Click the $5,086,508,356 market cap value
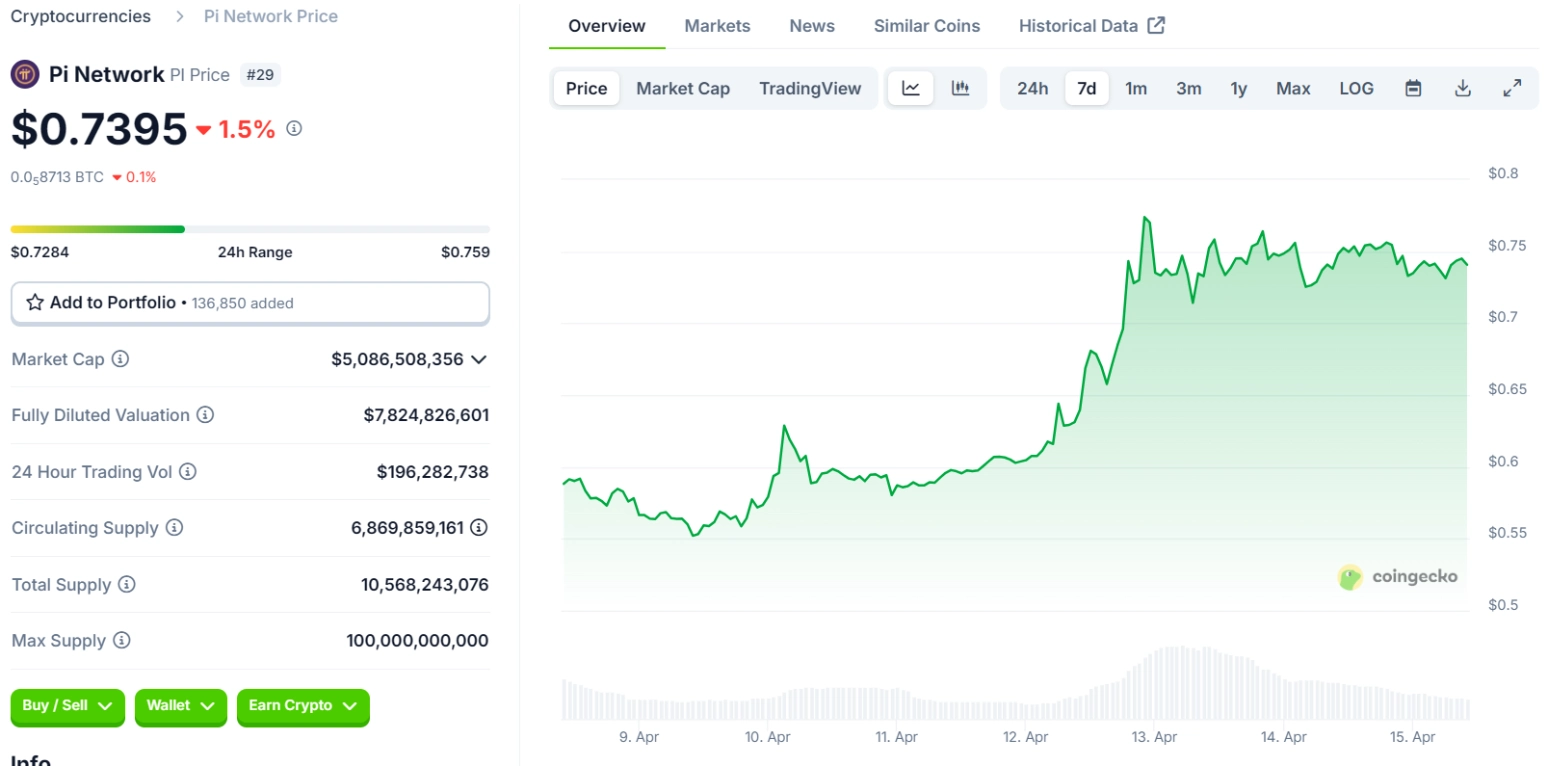 (x=397, y=359)
